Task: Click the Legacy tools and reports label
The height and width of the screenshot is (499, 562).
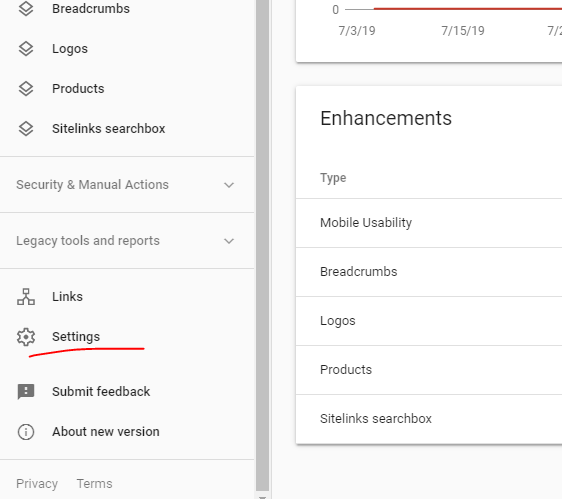Action: (88, 241)
